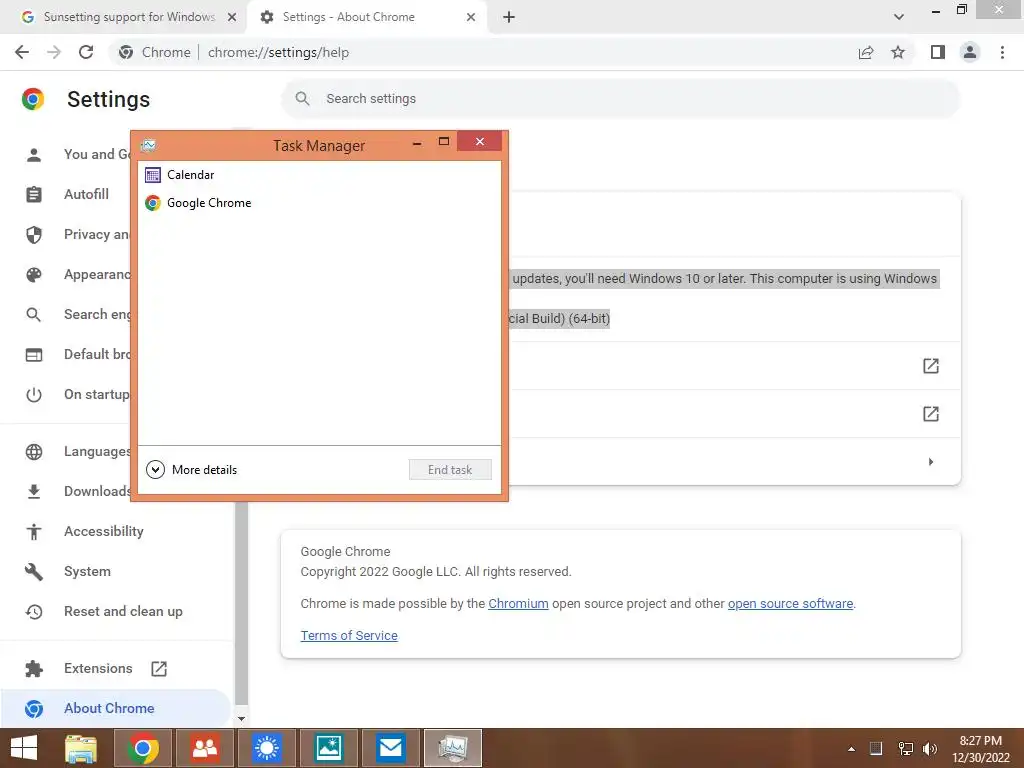Maximize the Task Manager window

point(444,142)
